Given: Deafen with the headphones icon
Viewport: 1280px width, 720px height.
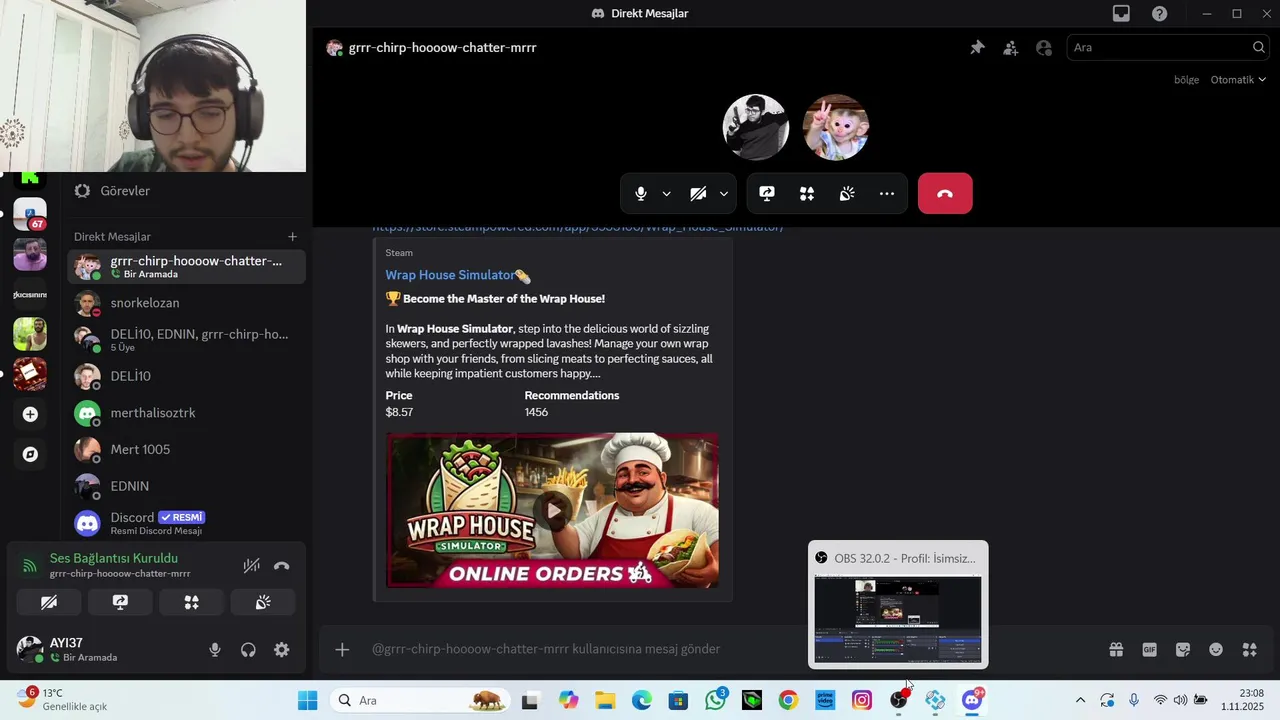Looking at the screenshot, I should (248, 650).
